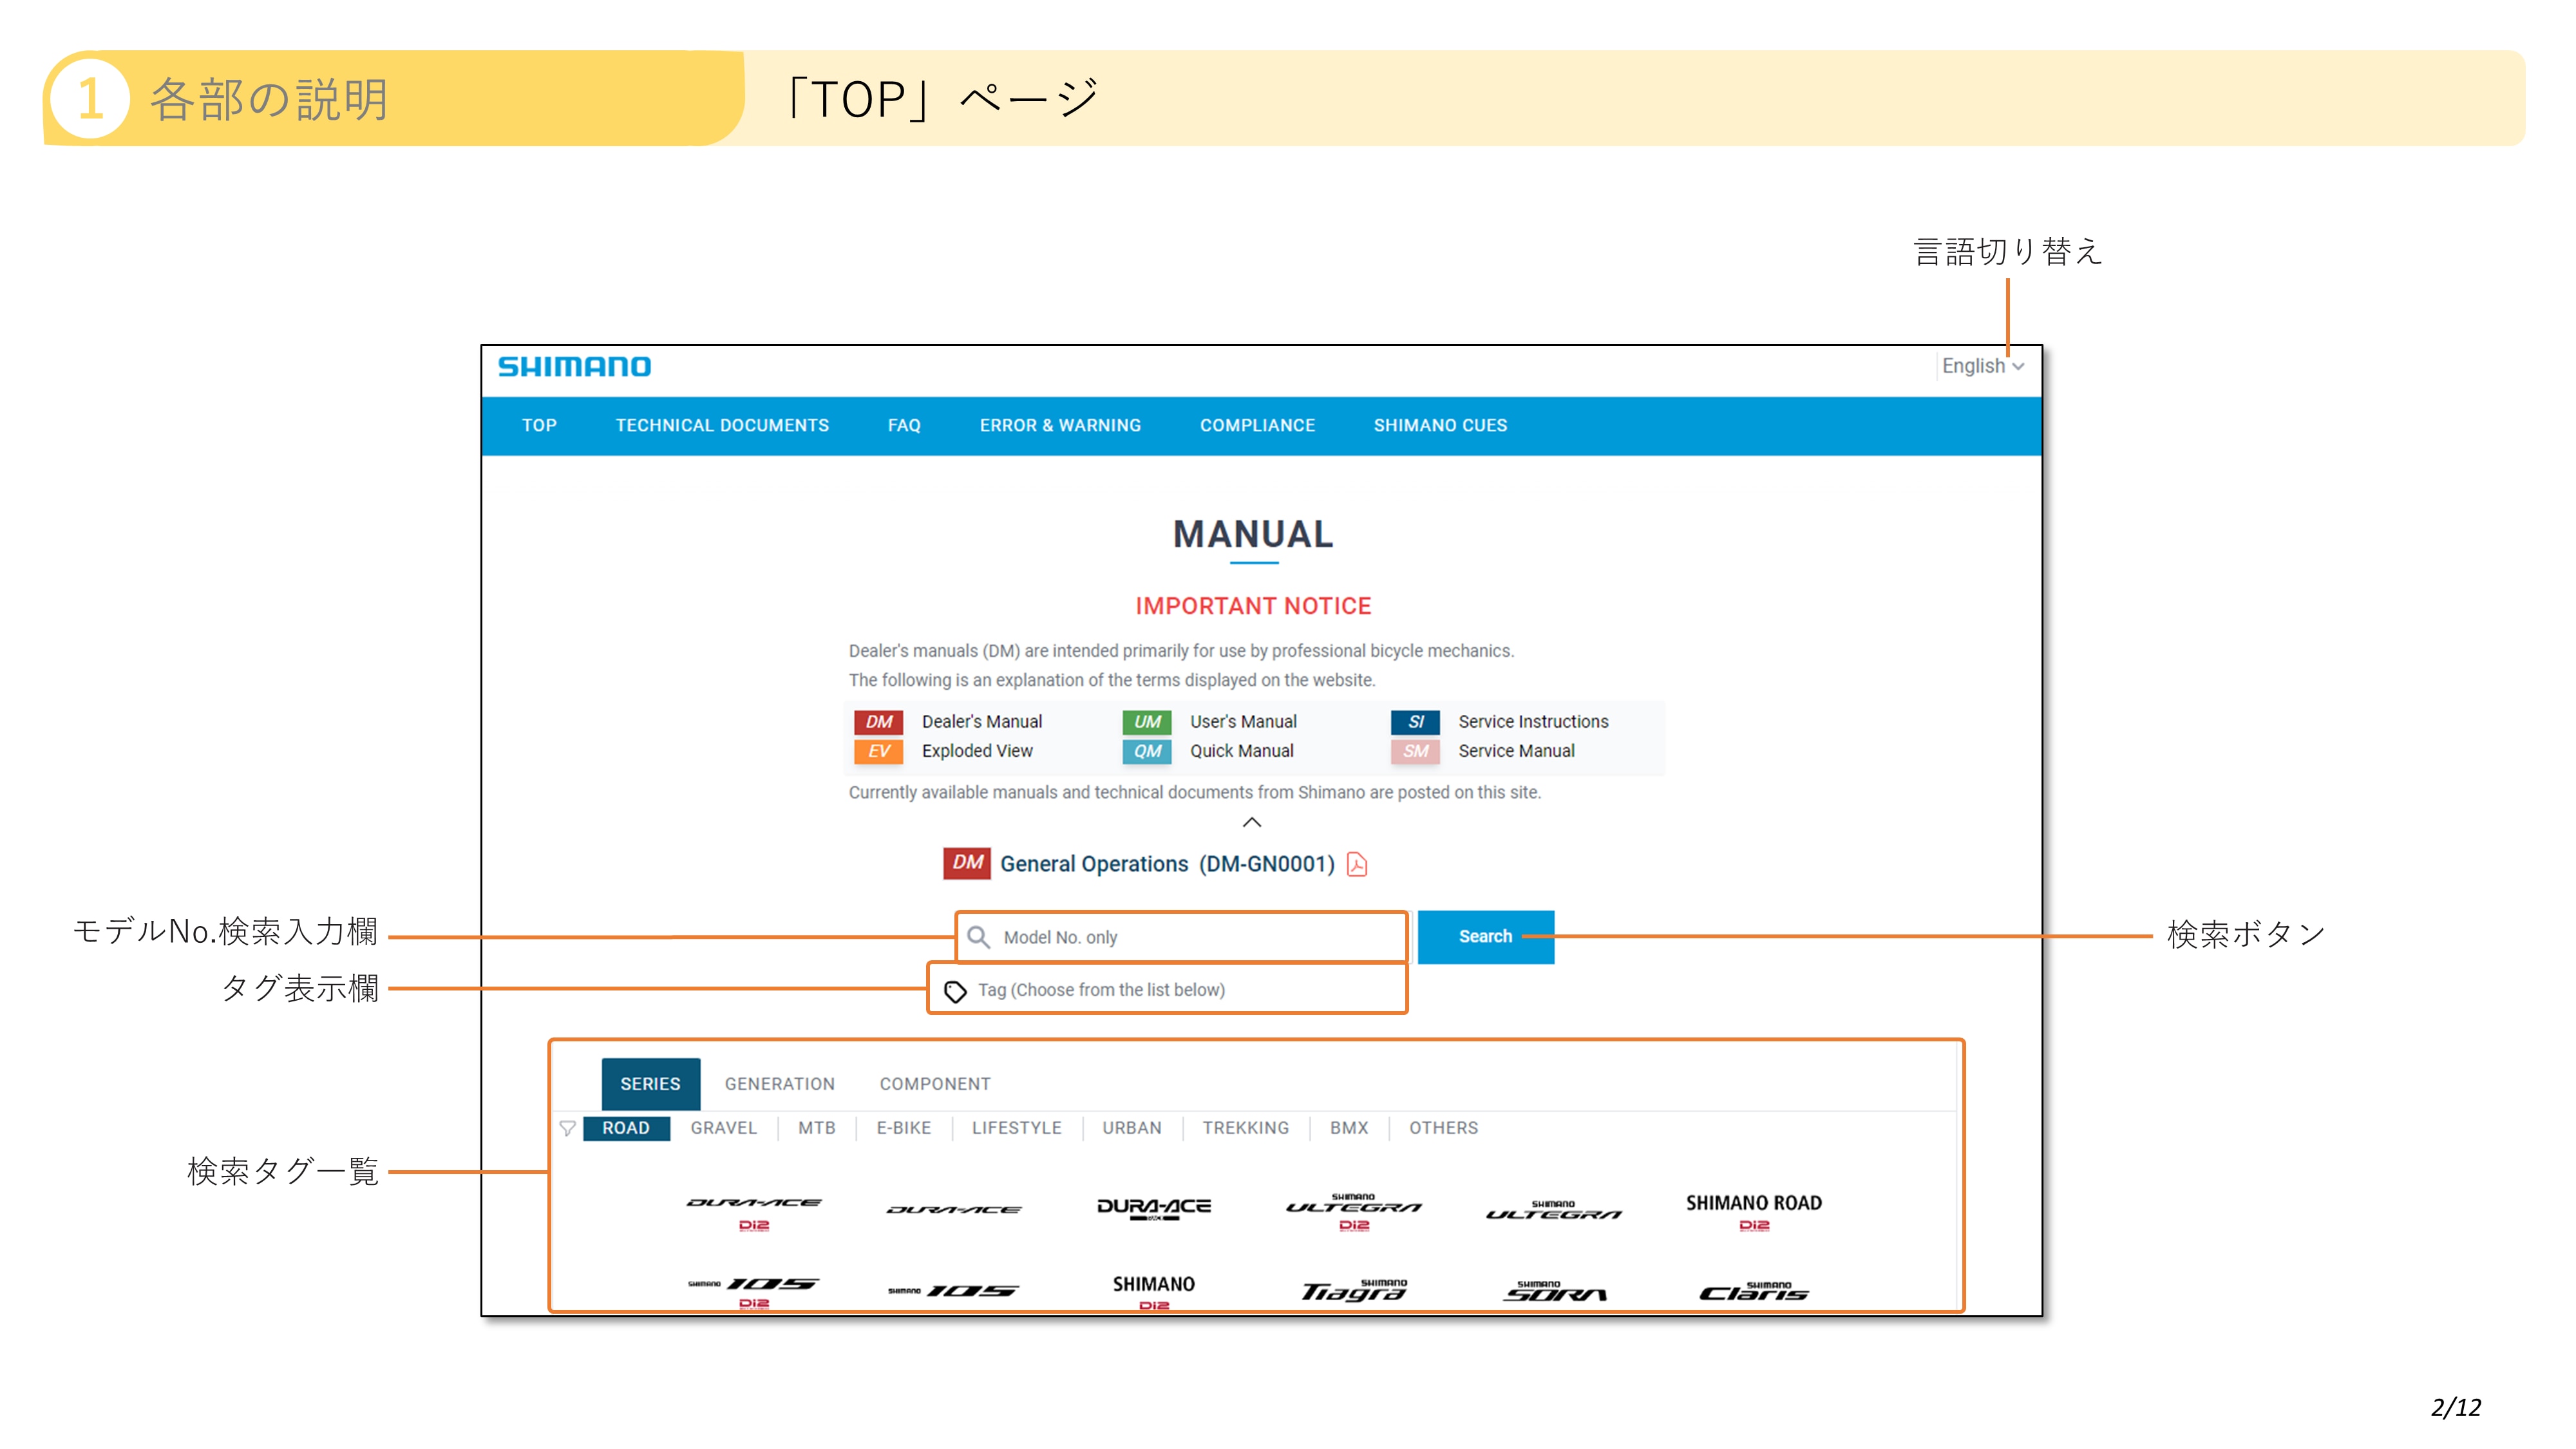Click the blue Search button
This screenshot has width=2576, height=1449.
coord(1485,937)
